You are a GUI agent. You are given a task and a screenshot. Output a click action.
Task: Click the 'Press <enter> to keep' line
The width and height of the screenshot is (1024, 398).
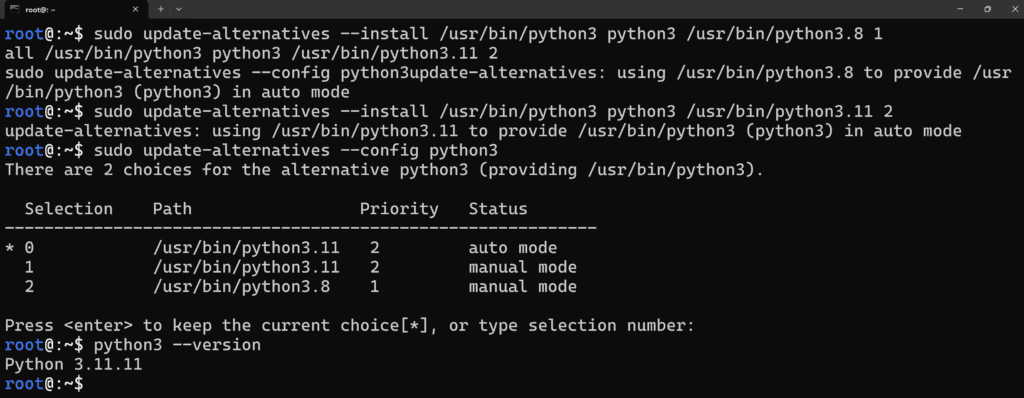(349, 325)
